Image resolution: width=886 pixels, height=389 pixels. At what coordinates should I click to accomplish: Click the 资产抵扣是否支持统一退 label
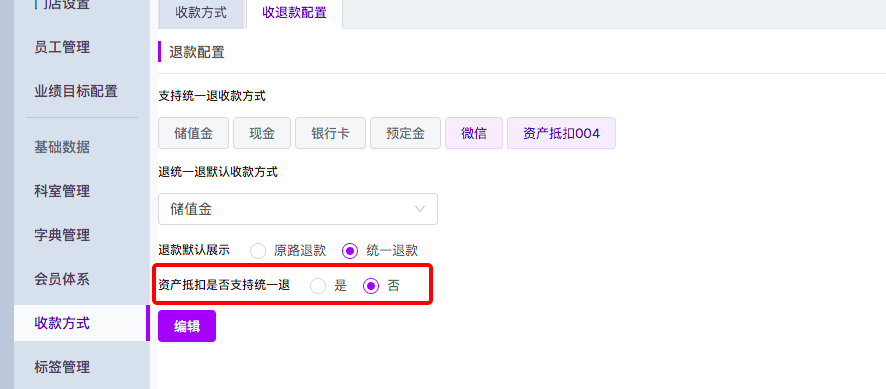(224, 286)
